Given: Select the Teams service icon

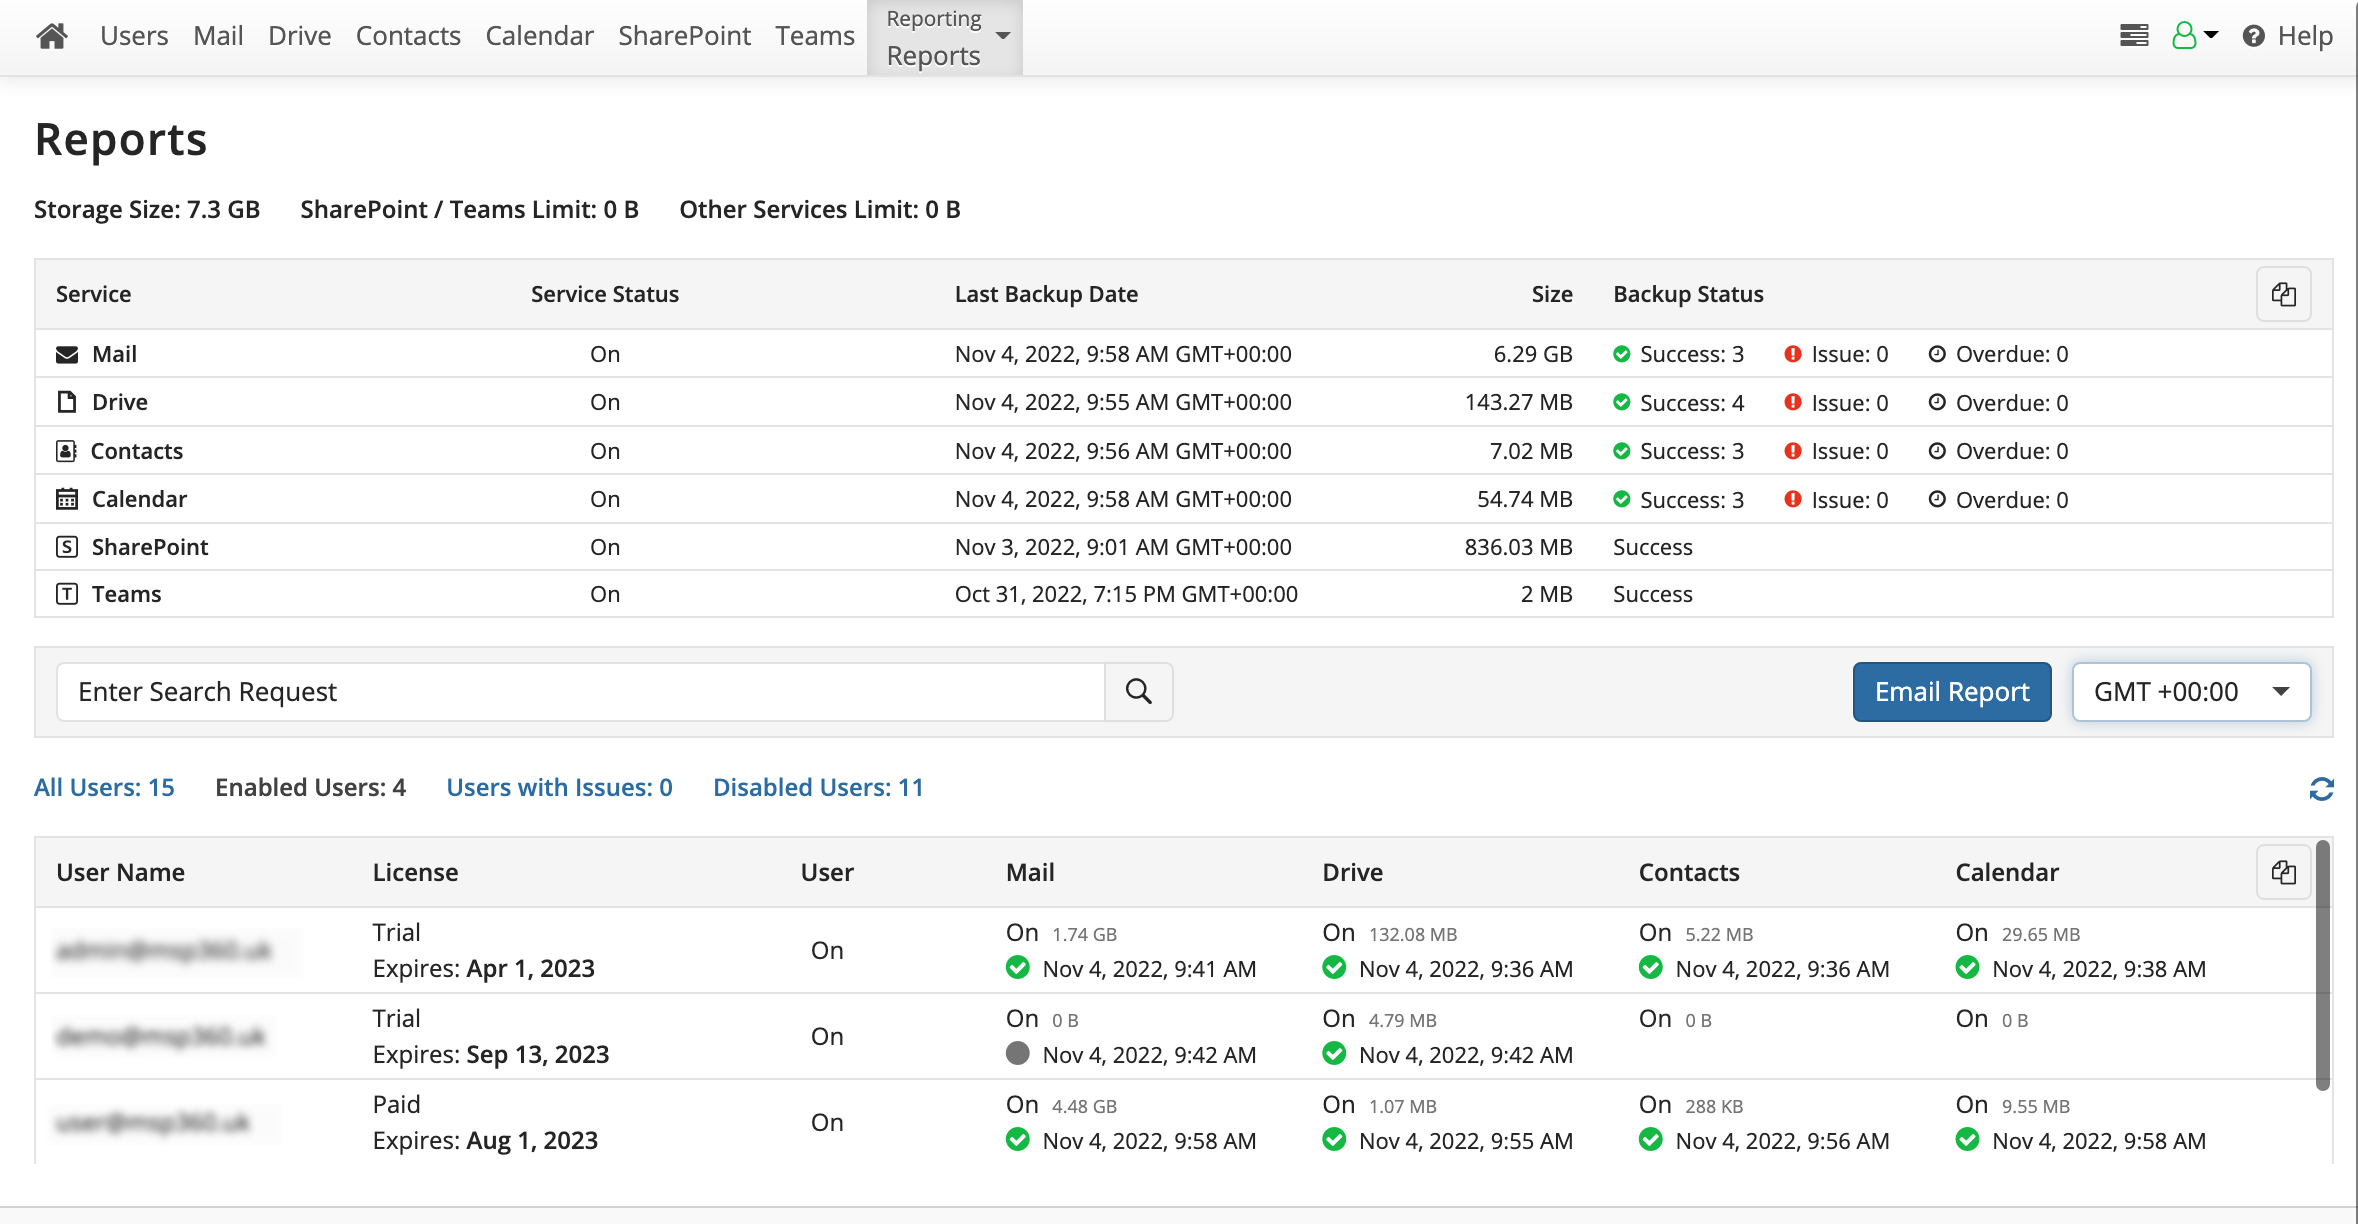Looking at the screenshot, I should pyautogui.click(x=67, y=594).
